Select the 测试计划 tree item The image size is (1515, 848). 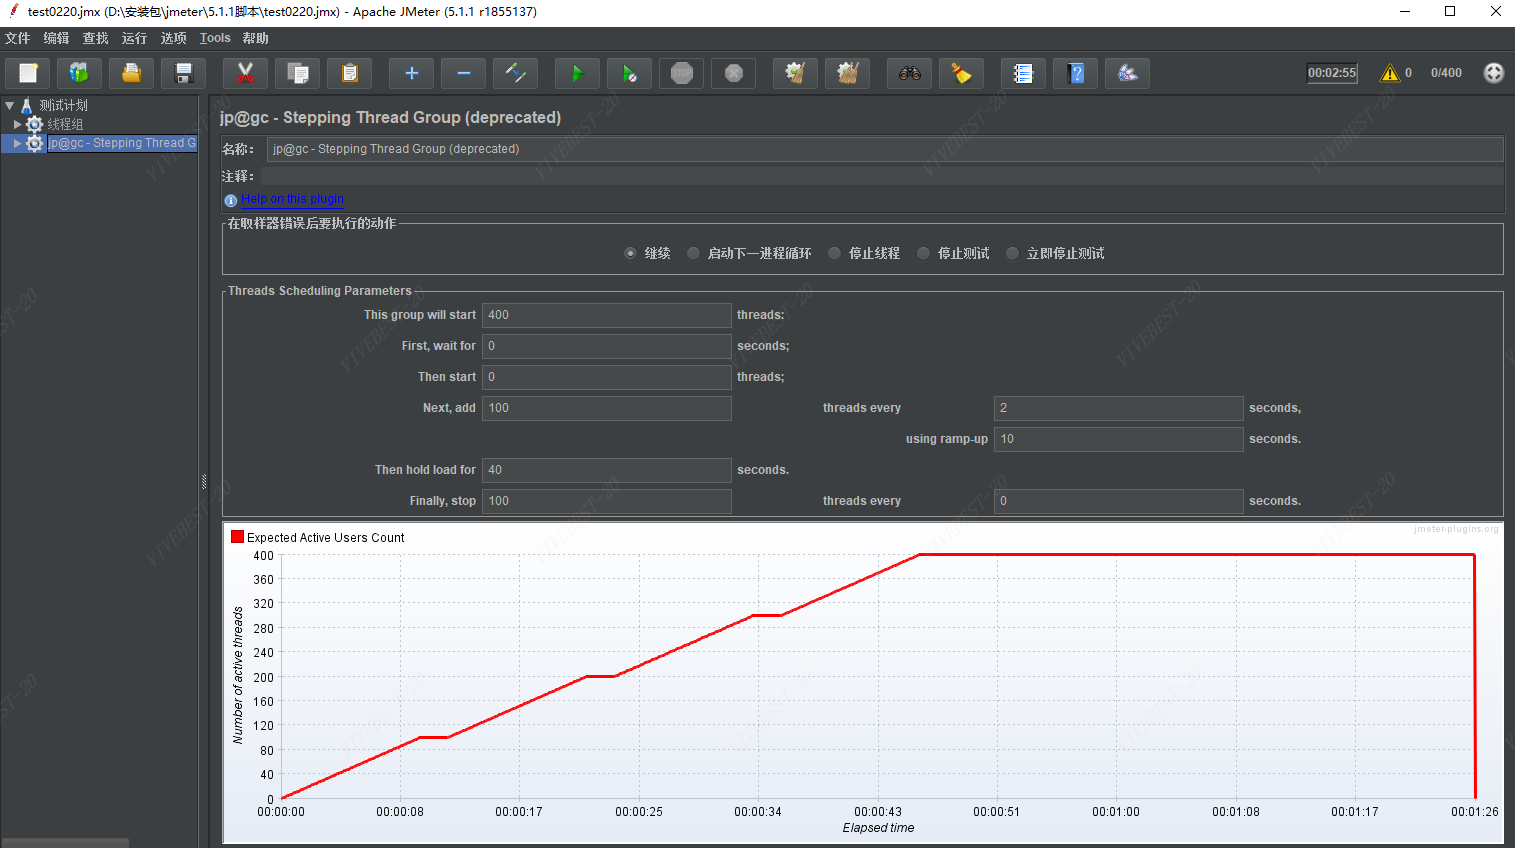point(63,105)
